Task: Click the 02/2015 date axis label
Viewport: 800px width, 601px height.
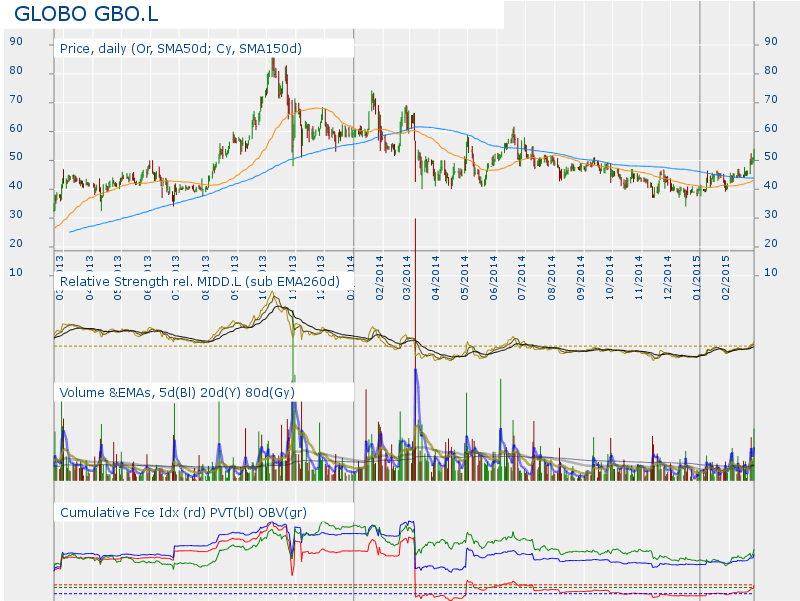Action: pos(726,278)
